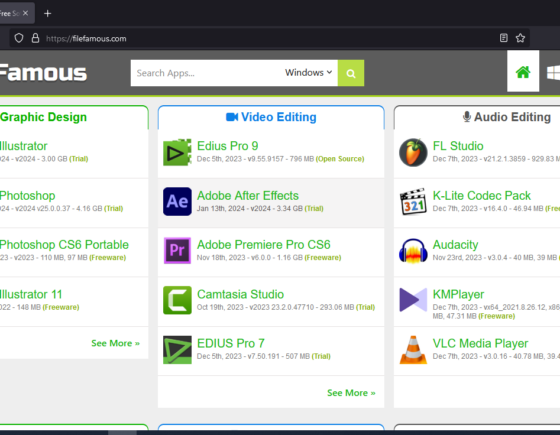Open the Photoshop CS6 Portable link
This screenshot has width=560, height=435.
point(64,245)
